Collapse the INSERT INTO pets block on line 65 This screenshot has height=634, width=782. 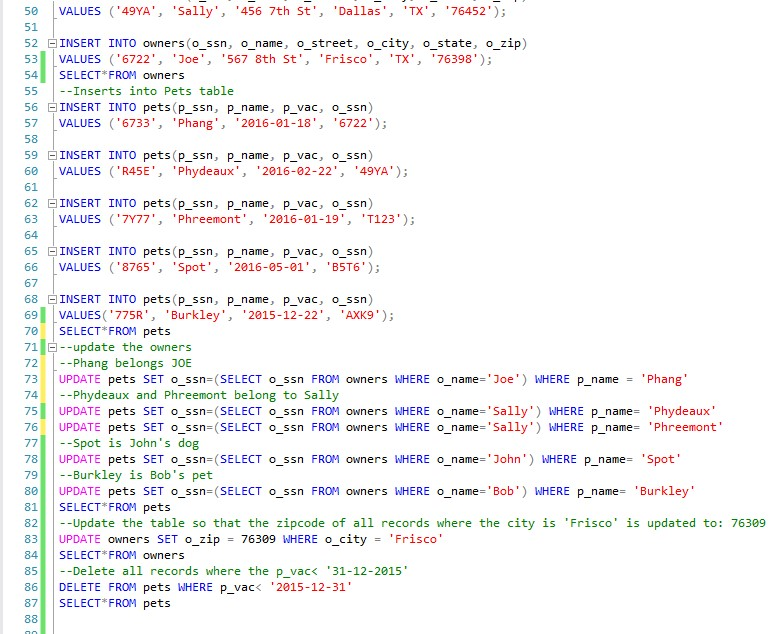click(52, 251)
